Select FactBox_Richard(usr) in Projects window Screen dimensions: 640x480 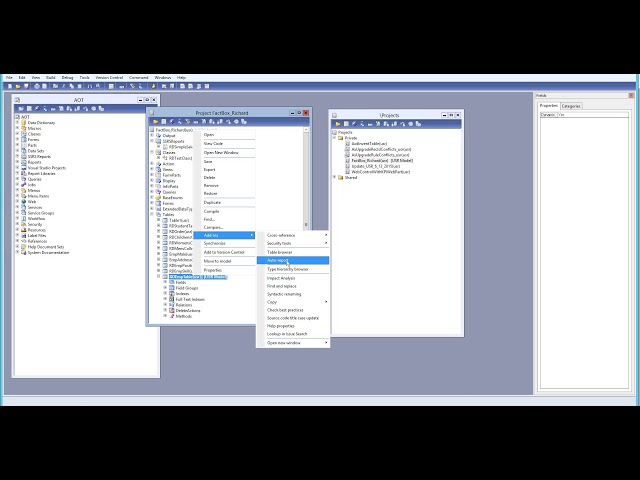pyautogui.click(x=382, y=161)
